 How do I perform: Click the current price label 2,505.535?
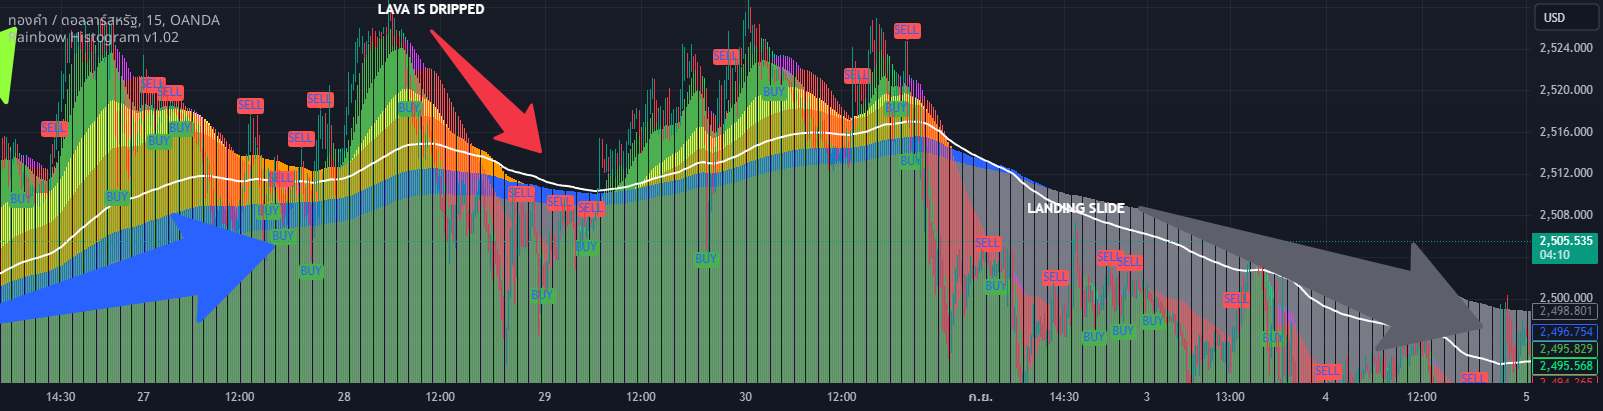(x=1566, y=248)
